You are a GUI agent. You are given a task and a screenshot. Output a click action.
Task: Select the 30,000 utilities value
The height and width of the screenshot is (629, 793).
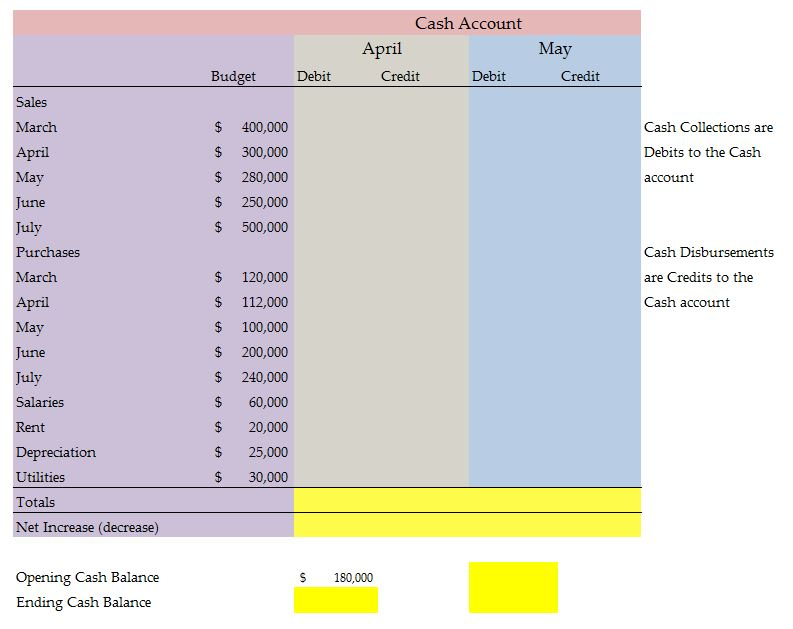pos(268,477)
